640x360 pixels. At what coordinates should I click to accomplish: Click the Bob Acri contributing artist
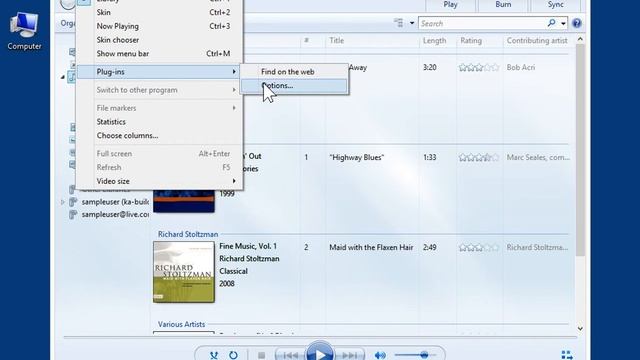click(x=520, y=68)
